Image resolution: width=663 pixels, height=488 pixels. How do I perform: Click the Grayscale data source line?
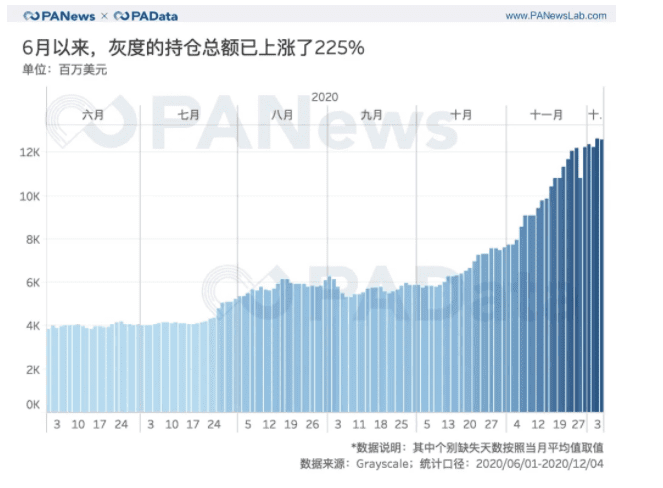click(452, 464)
